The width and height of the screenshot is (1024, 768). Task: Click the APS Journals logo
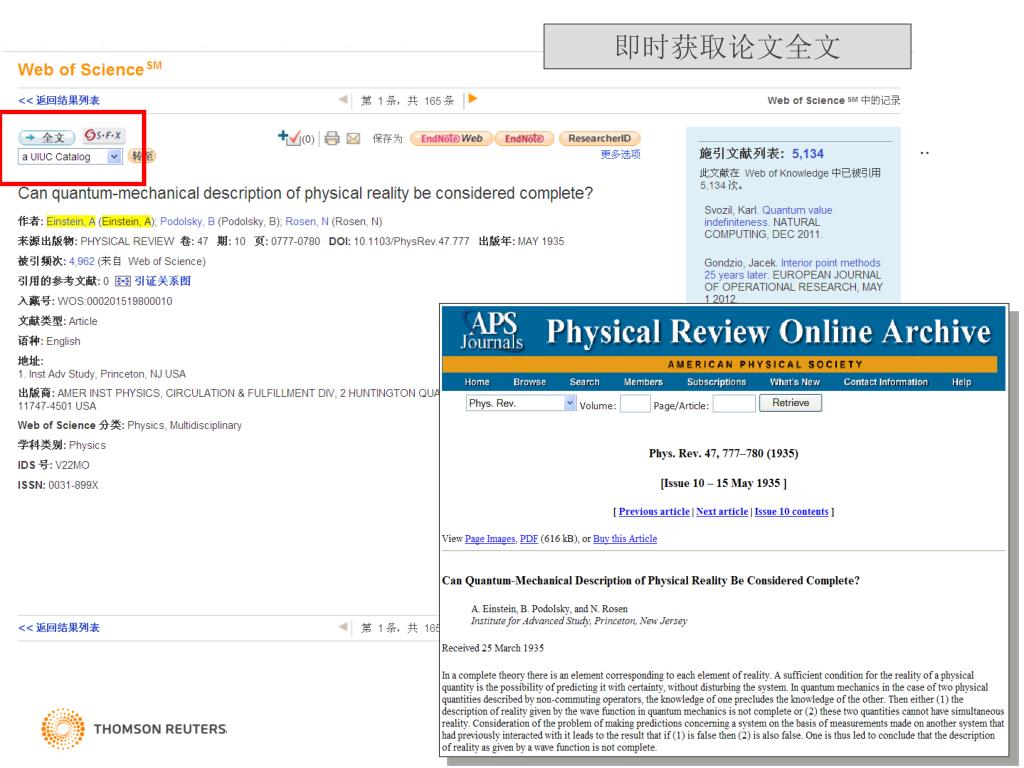(x=492, y=331)
